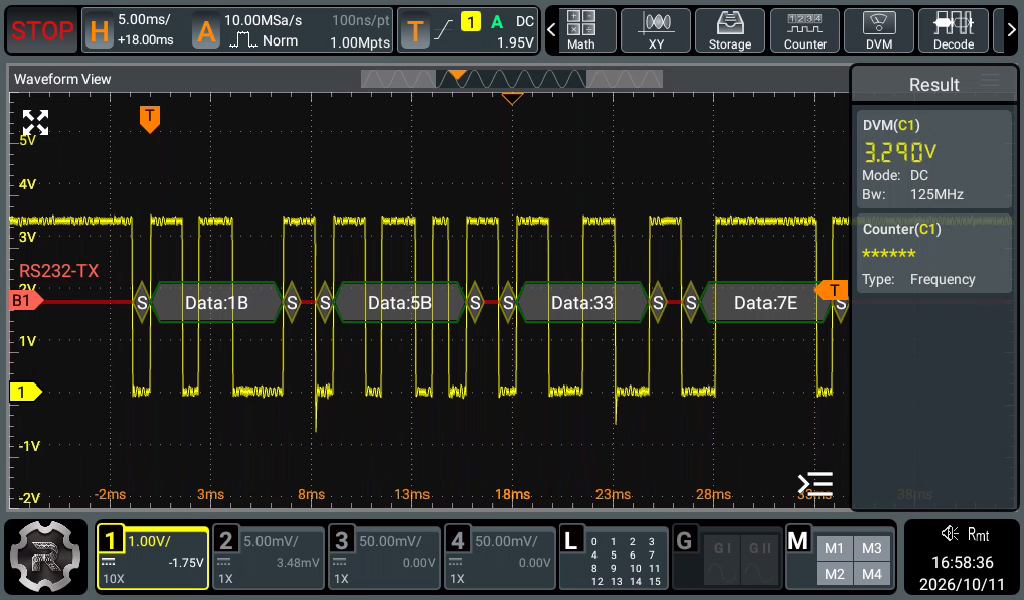
Task: Select math channel M1
Action: pos(834,548)
